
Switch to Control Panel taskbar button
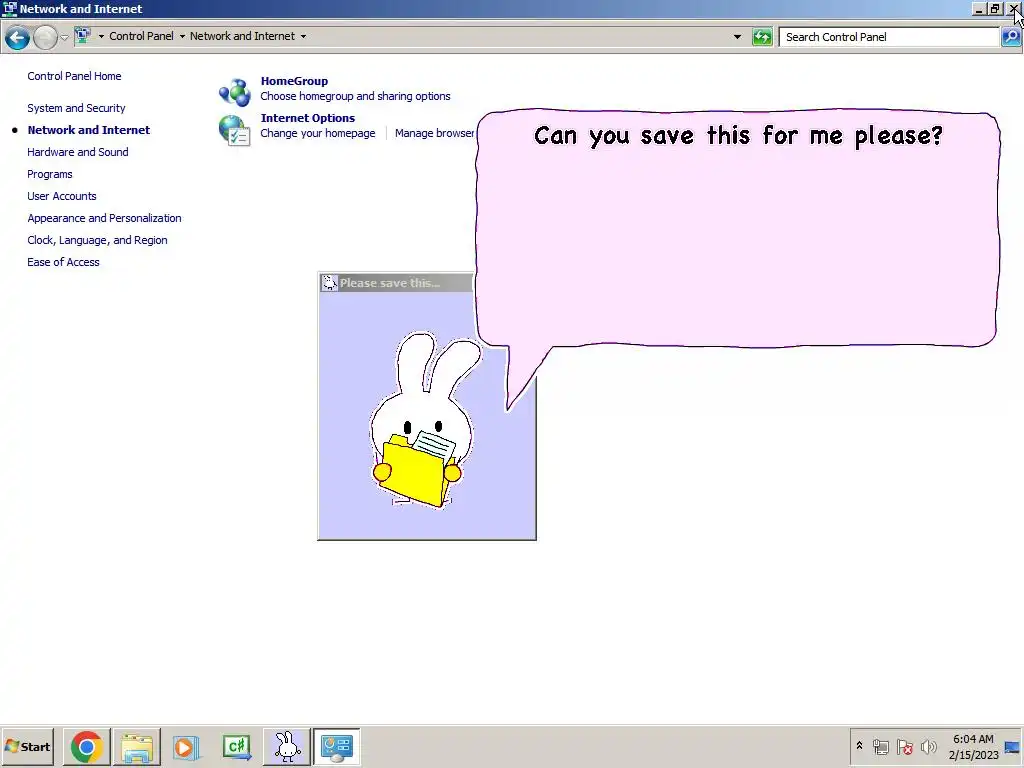(336, 746)
